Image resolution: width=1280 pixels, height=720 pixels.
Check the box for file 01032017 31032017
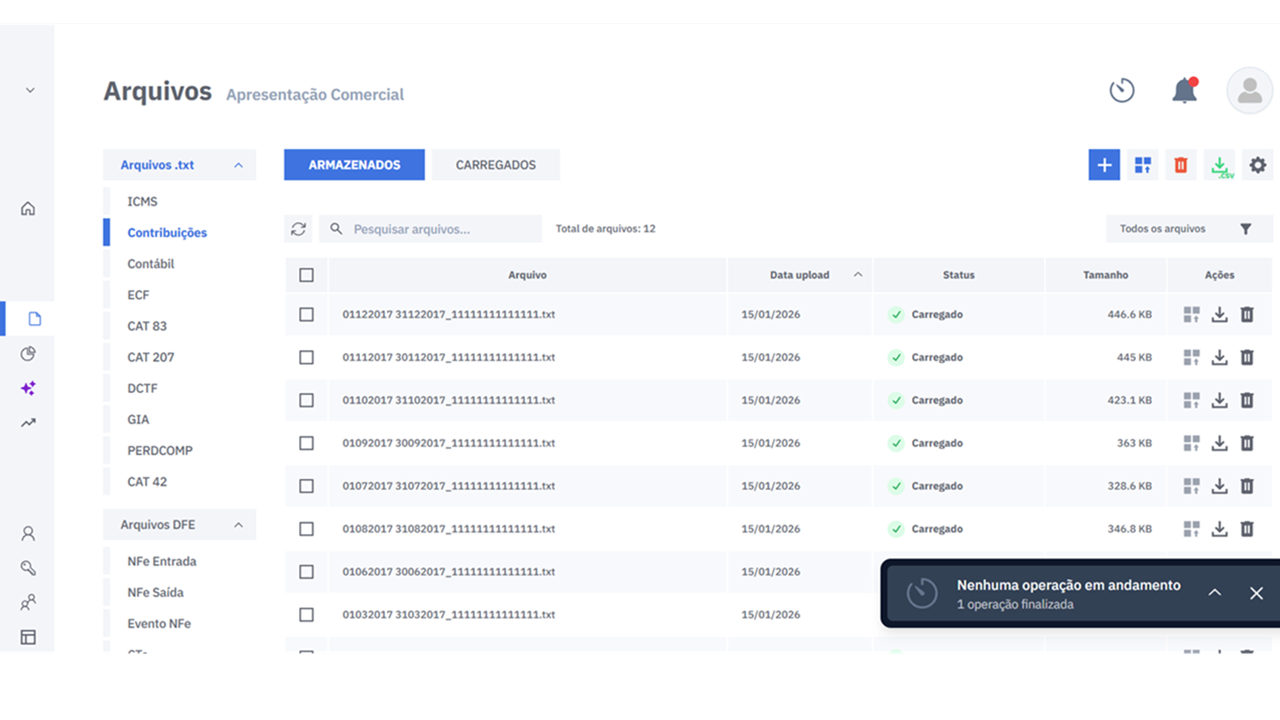(306, 615)
